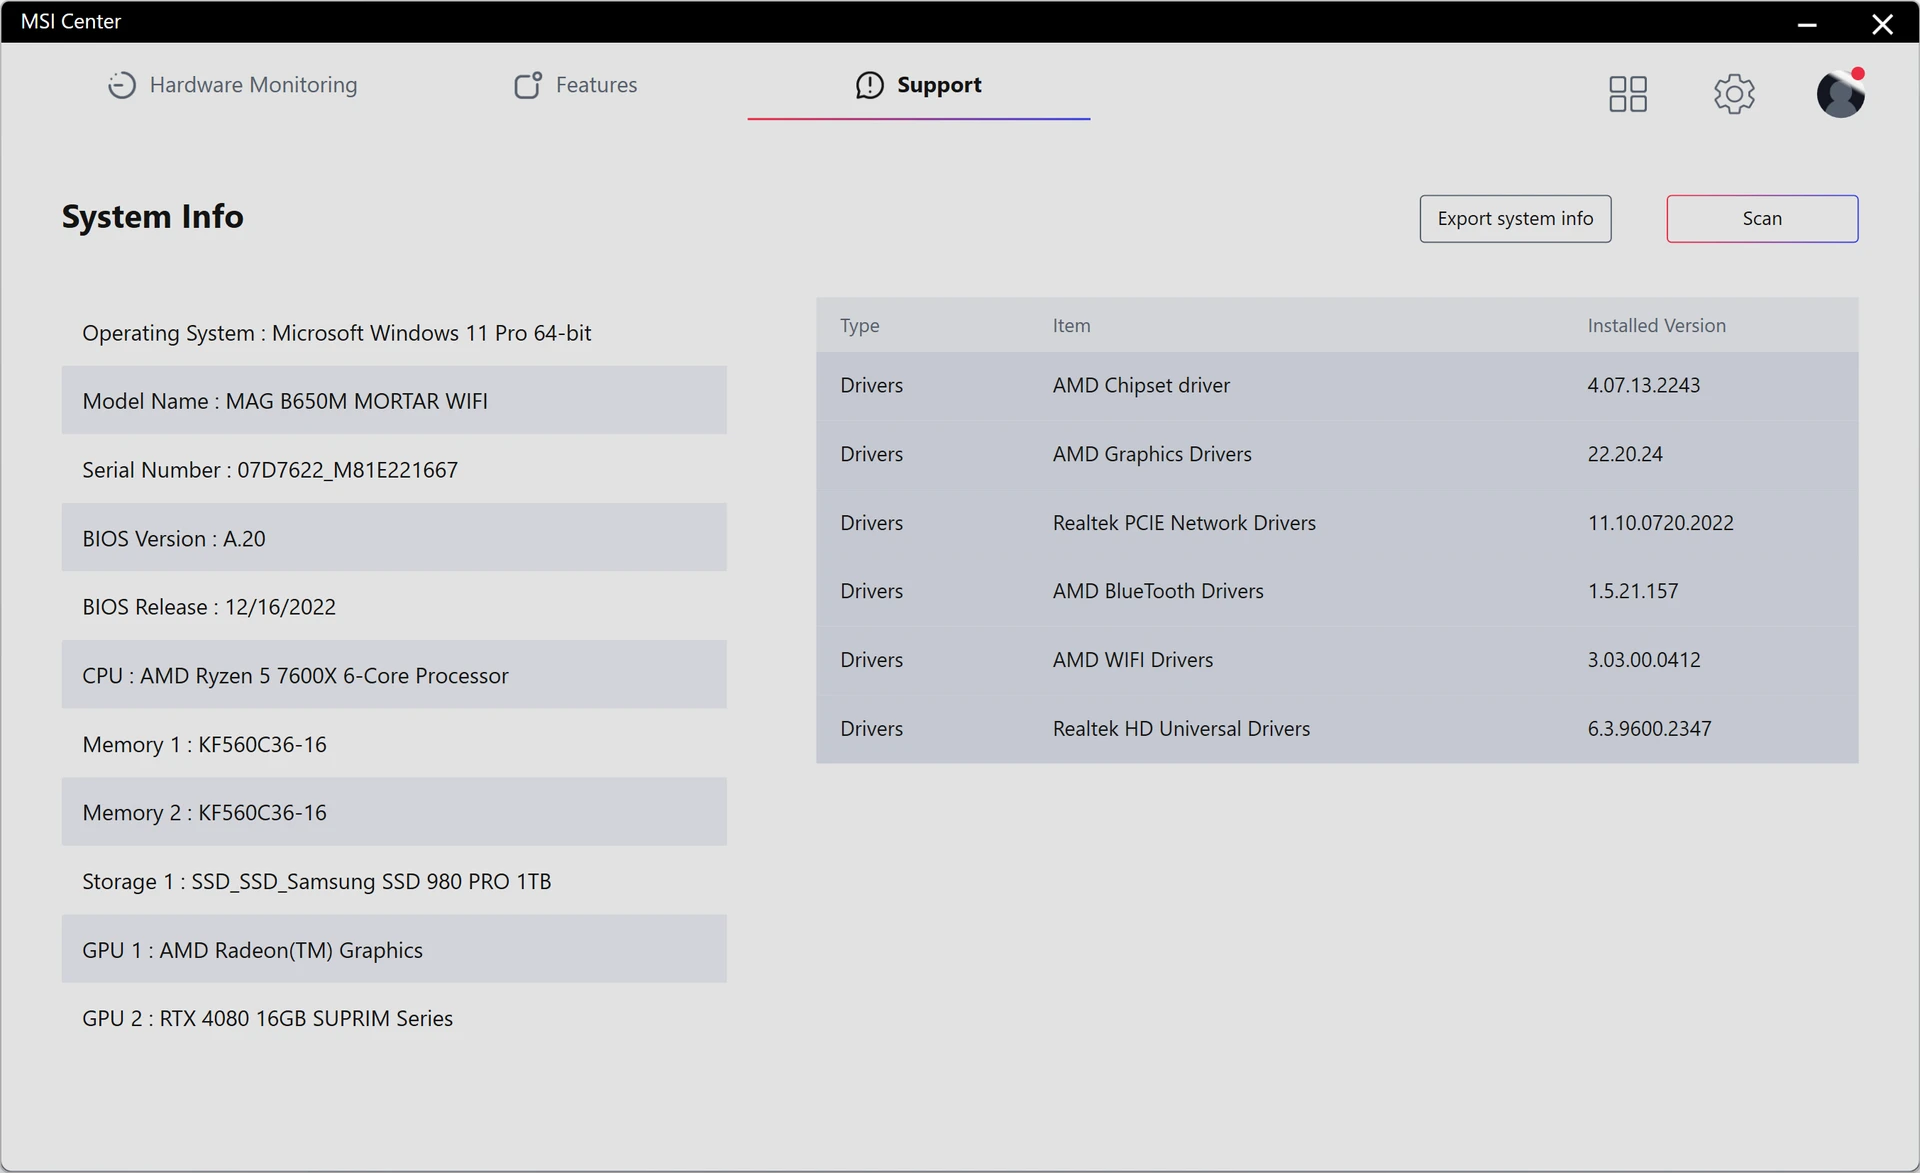Viewport: 1920px width, 1173px height.
Task: Click the GPU 1 AMD Radeon row
Action: click(x=394, y=949)
